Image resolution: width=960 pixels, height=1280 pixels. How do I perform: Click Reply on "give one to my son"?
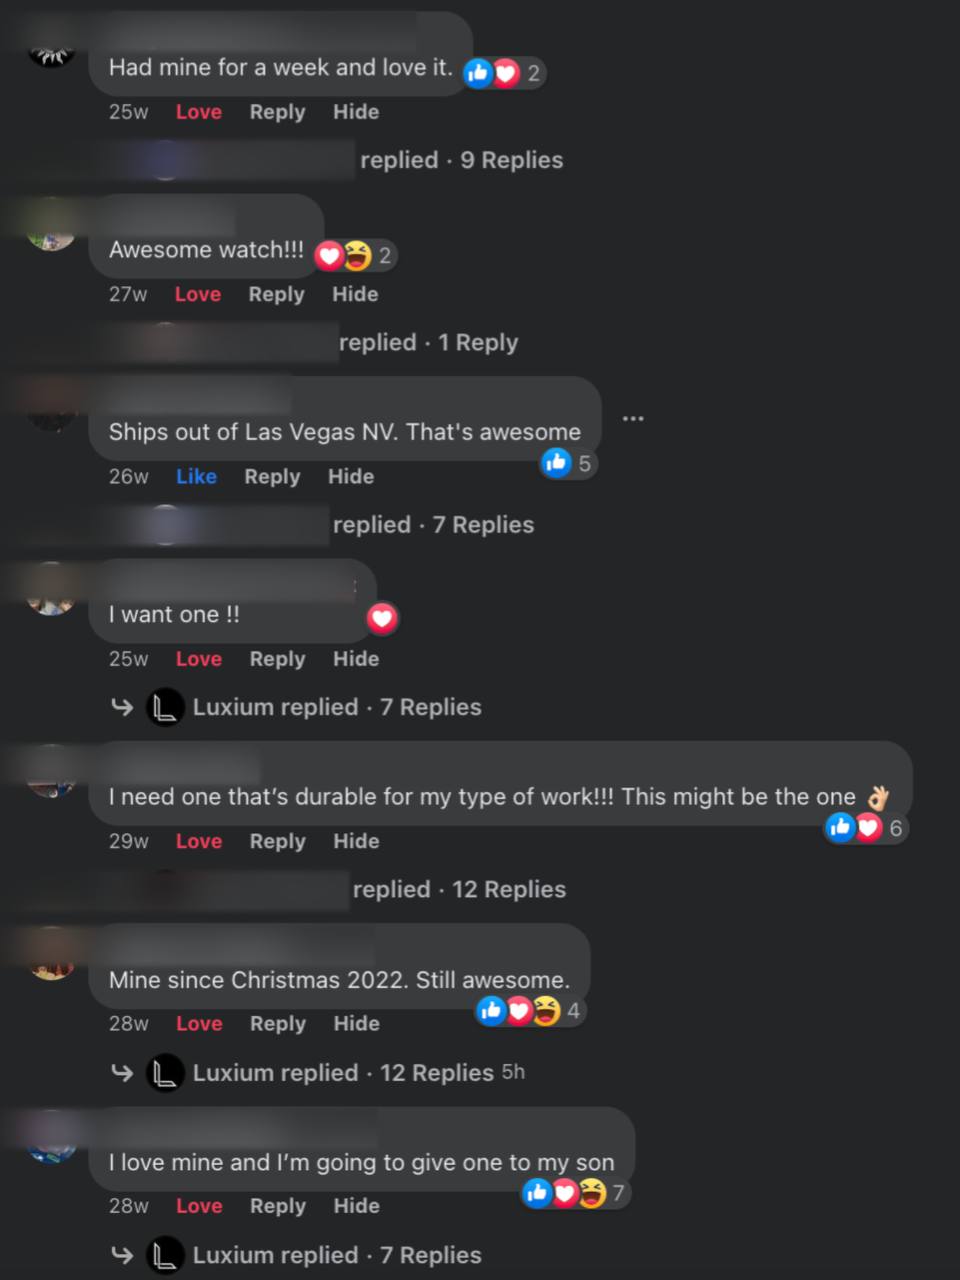[278, 1206]
